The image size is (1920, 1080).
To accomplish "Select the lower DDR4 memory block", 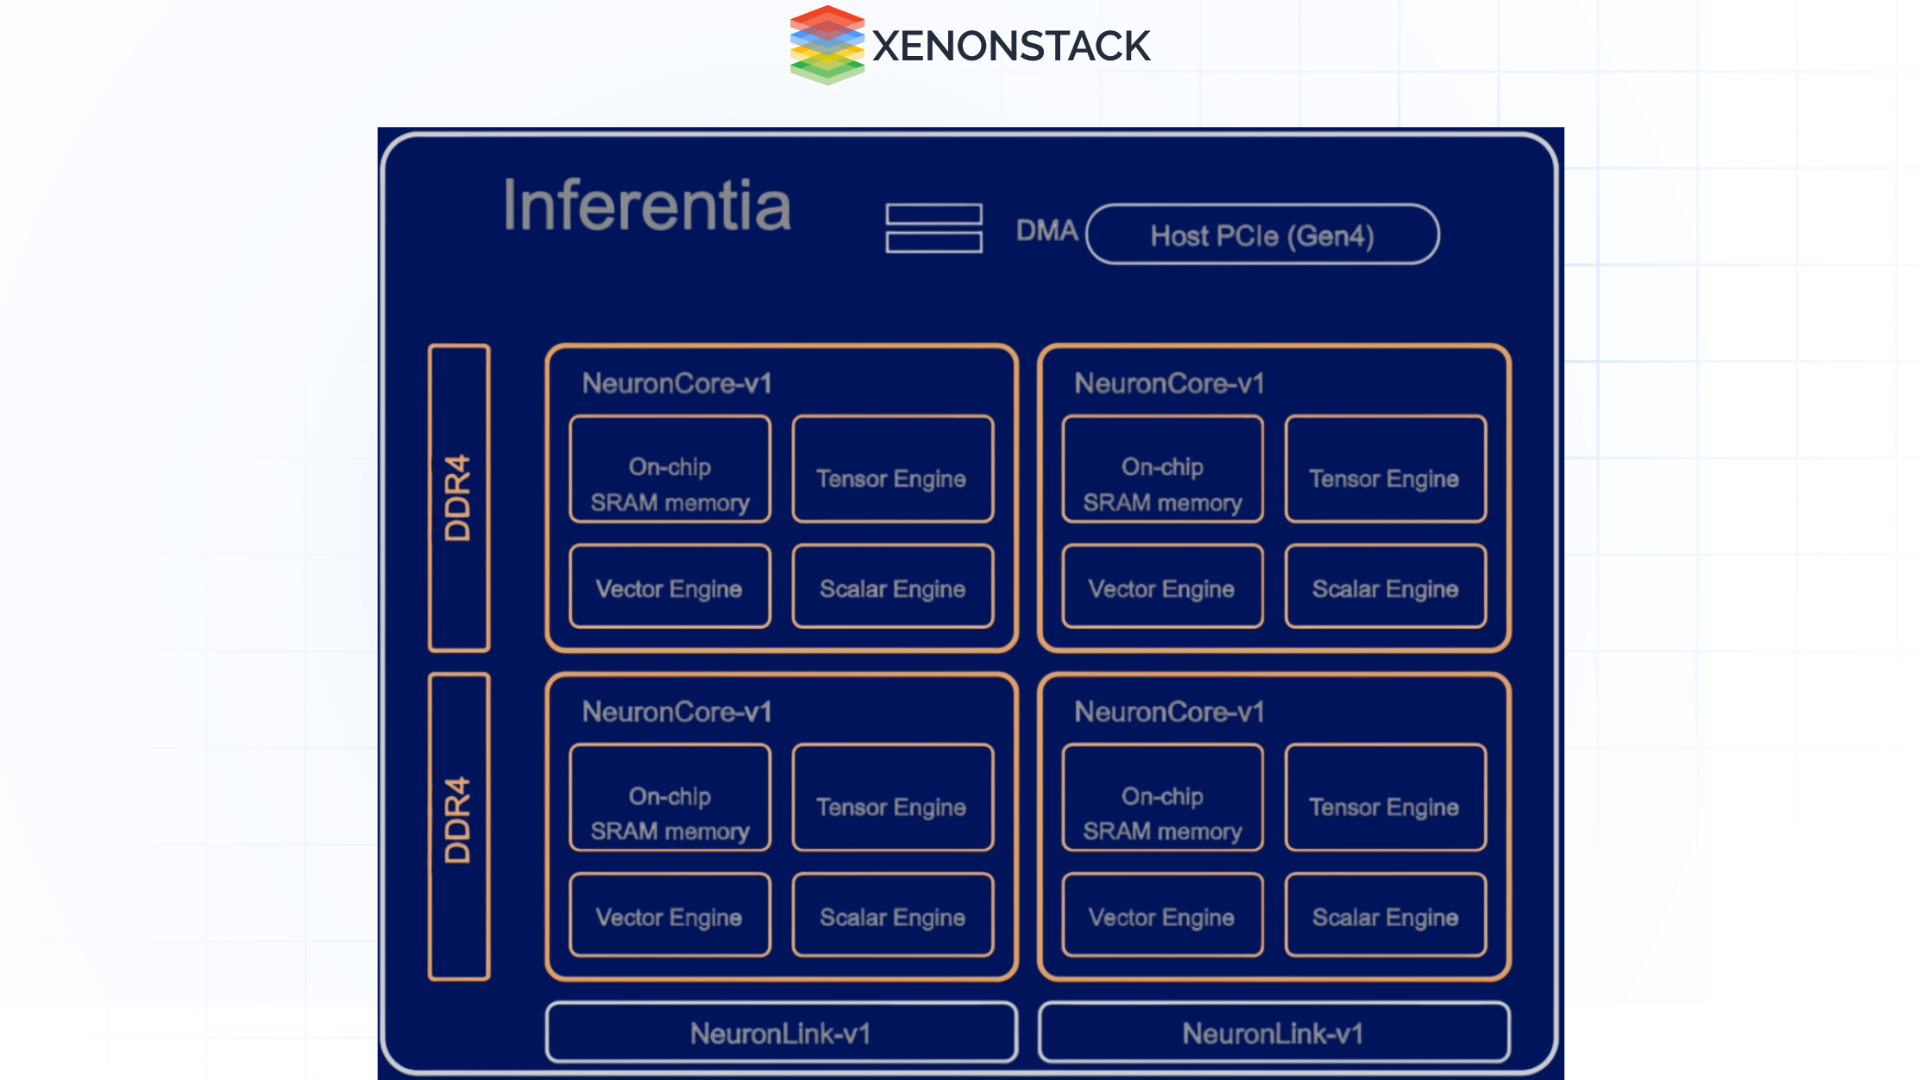I will pyautogui.click(x=458, y=825).
